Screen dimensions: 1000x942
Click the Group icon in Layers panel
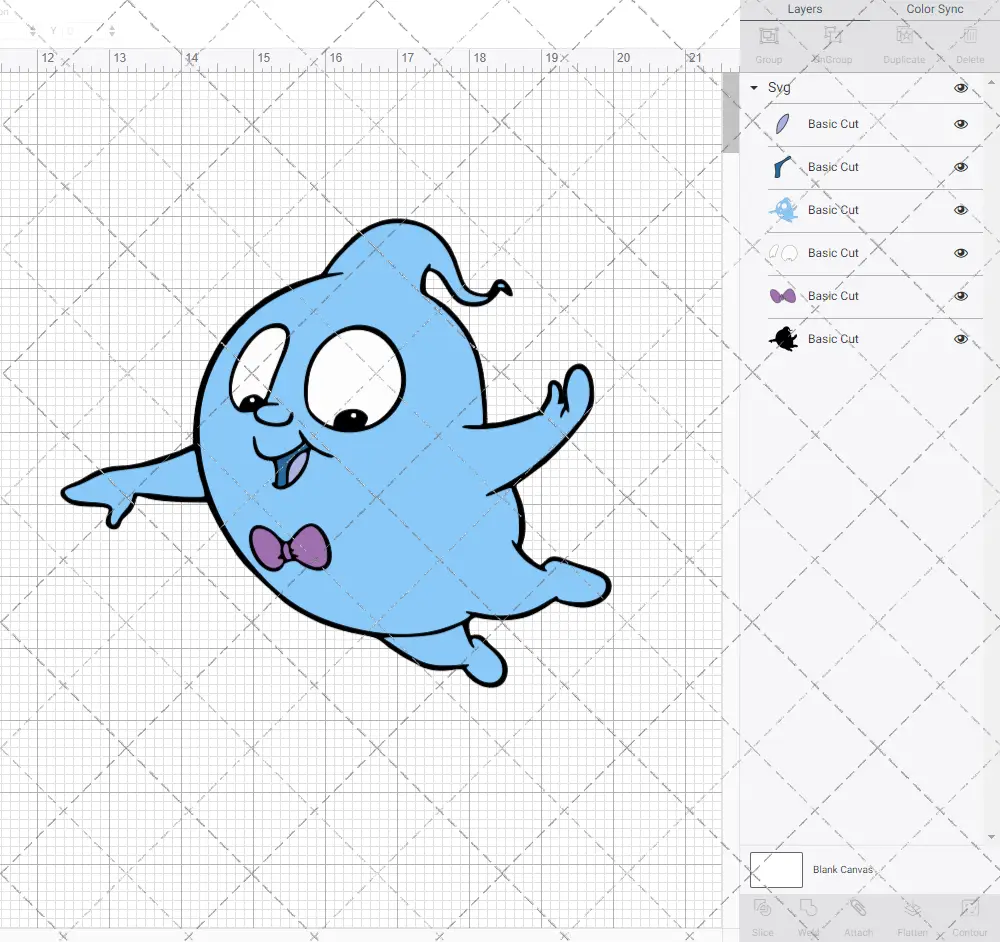tap(768, 42)
